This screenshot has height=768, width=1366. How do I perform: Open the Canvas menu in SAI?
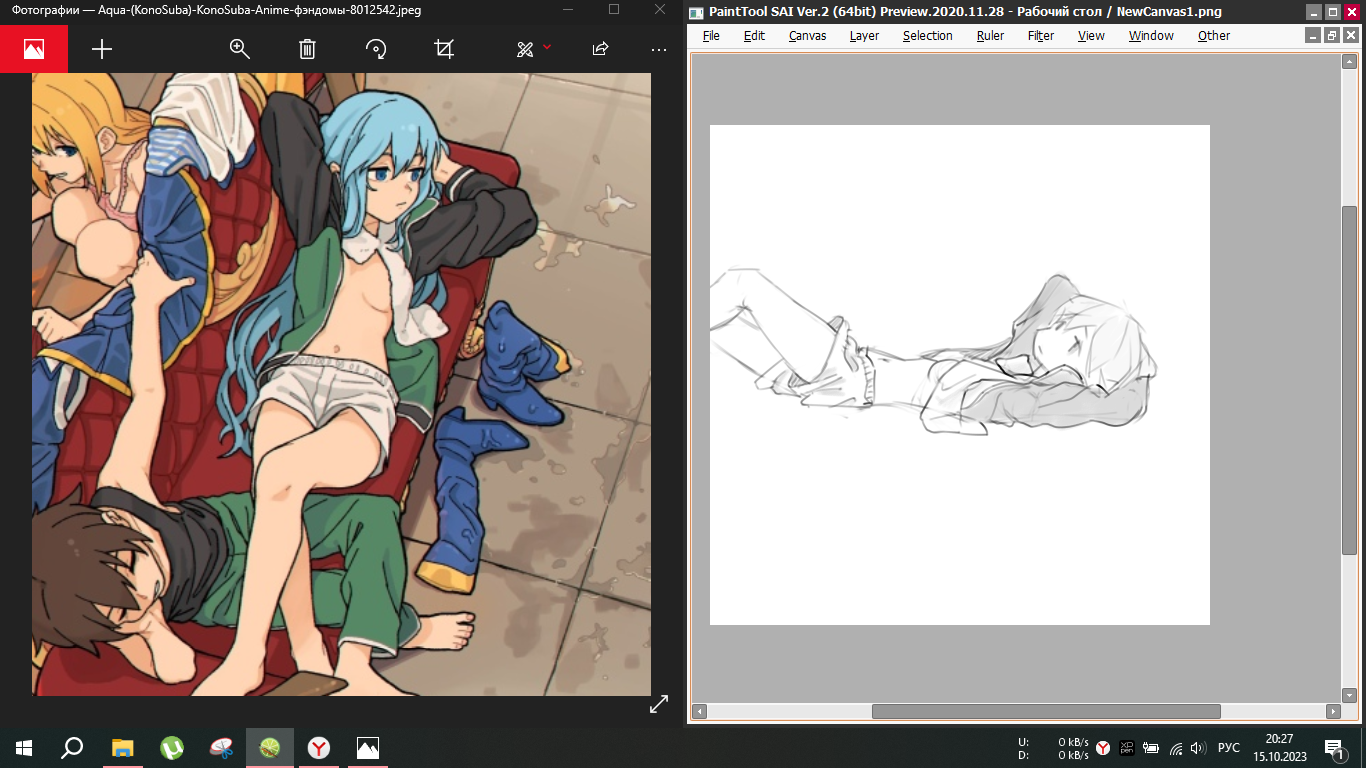click(807, 35)
